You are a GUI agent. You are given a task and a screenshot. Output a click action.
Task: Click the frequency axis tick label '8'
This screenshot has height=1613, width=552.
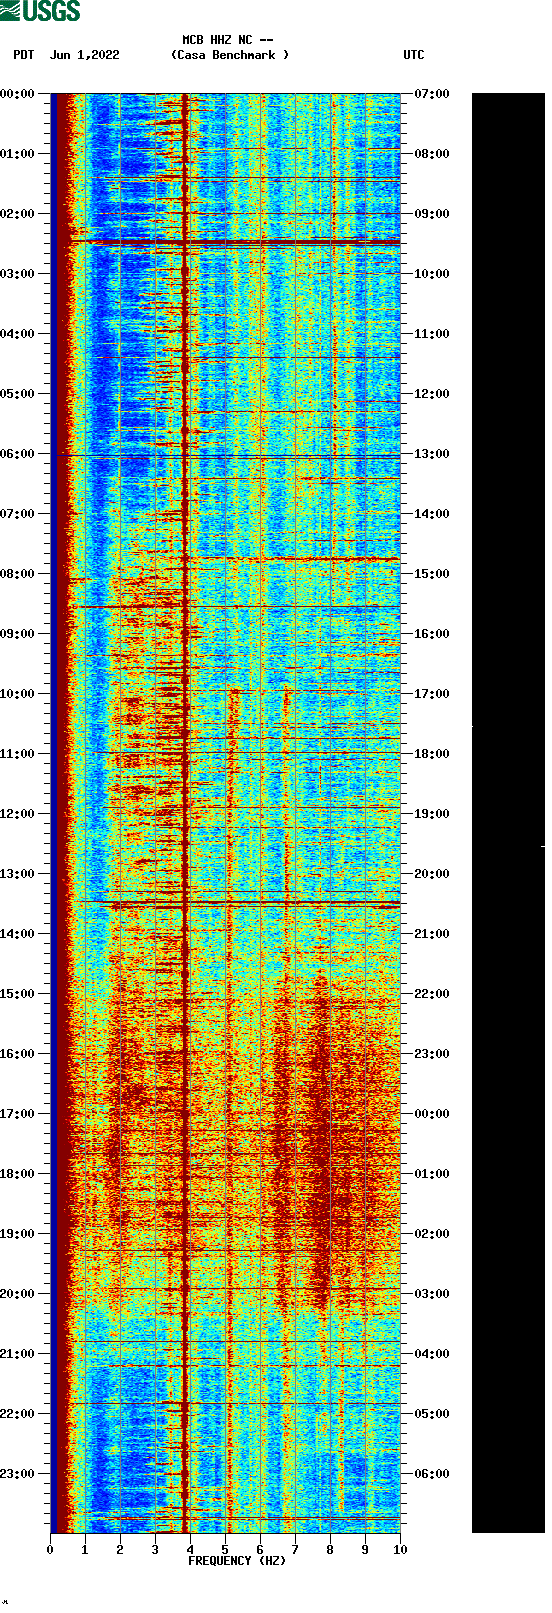330,1550
